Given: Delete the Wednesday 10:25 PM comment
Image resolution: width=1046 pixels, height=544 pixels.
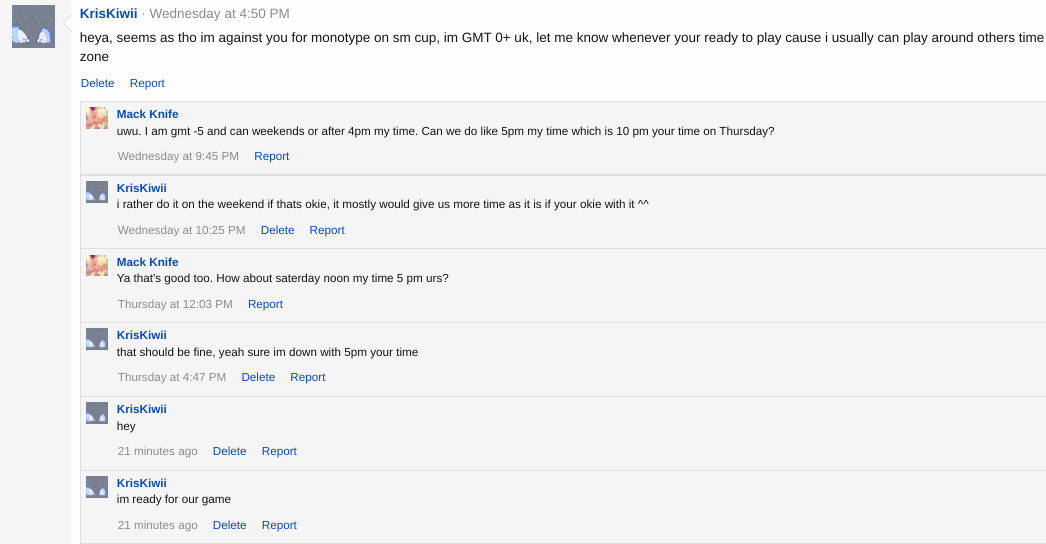Looking at the screenshot, I should (x=278, y=230).
